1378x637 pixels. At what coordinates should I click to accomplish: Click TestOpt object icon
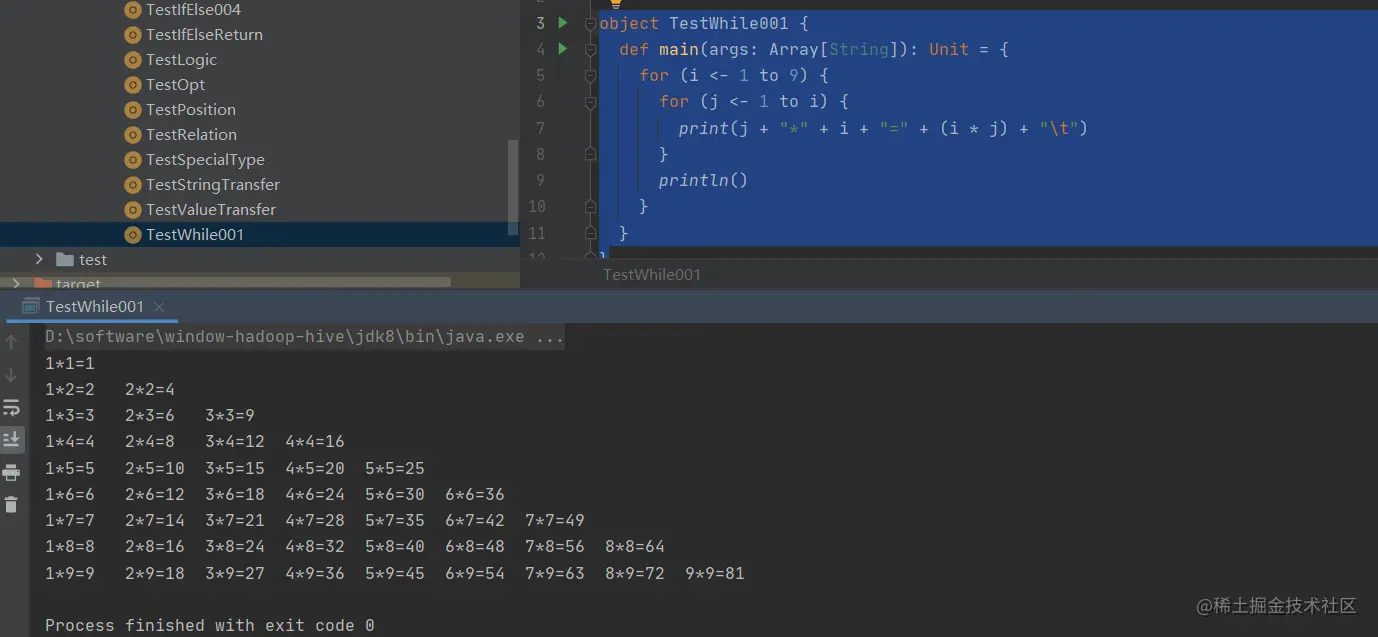coord(133,85)
